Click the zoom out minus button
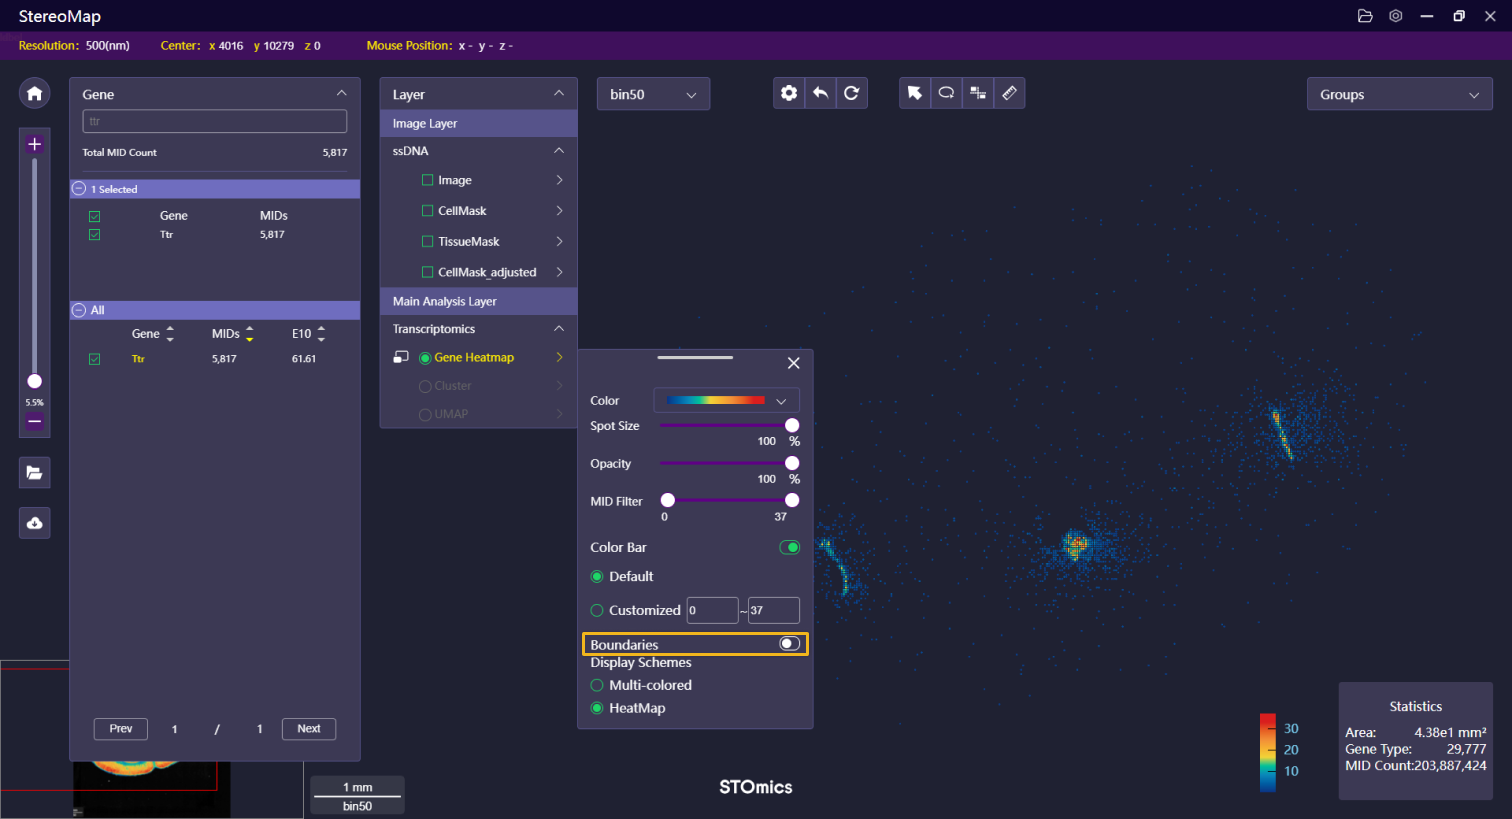Image resolution: width=1512 pixels, height=819 pixels. (34, 421)
